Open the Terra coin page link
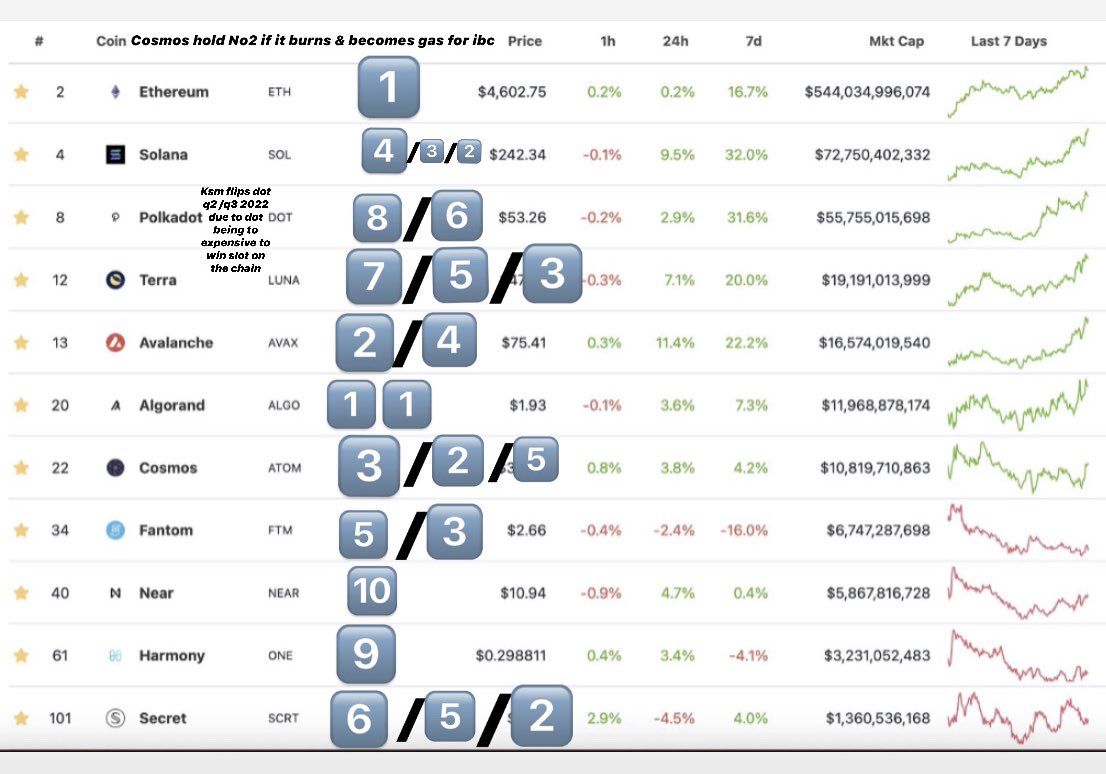1106x774 pixels. 157,280
